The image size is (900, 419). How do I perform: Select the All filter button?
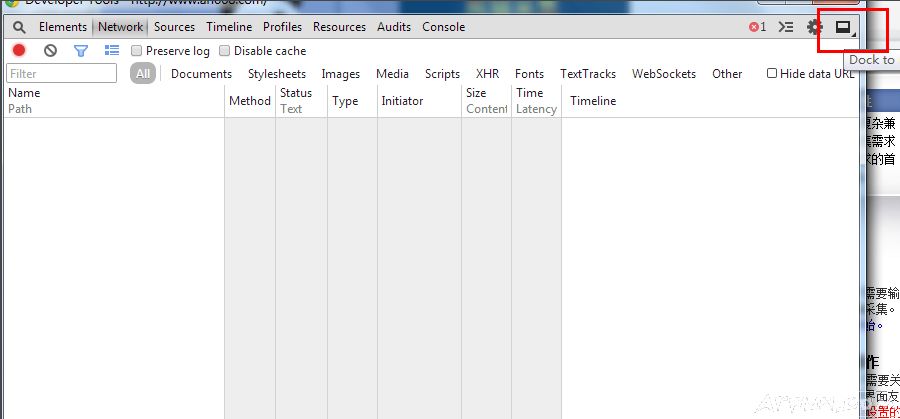point(143,74)
